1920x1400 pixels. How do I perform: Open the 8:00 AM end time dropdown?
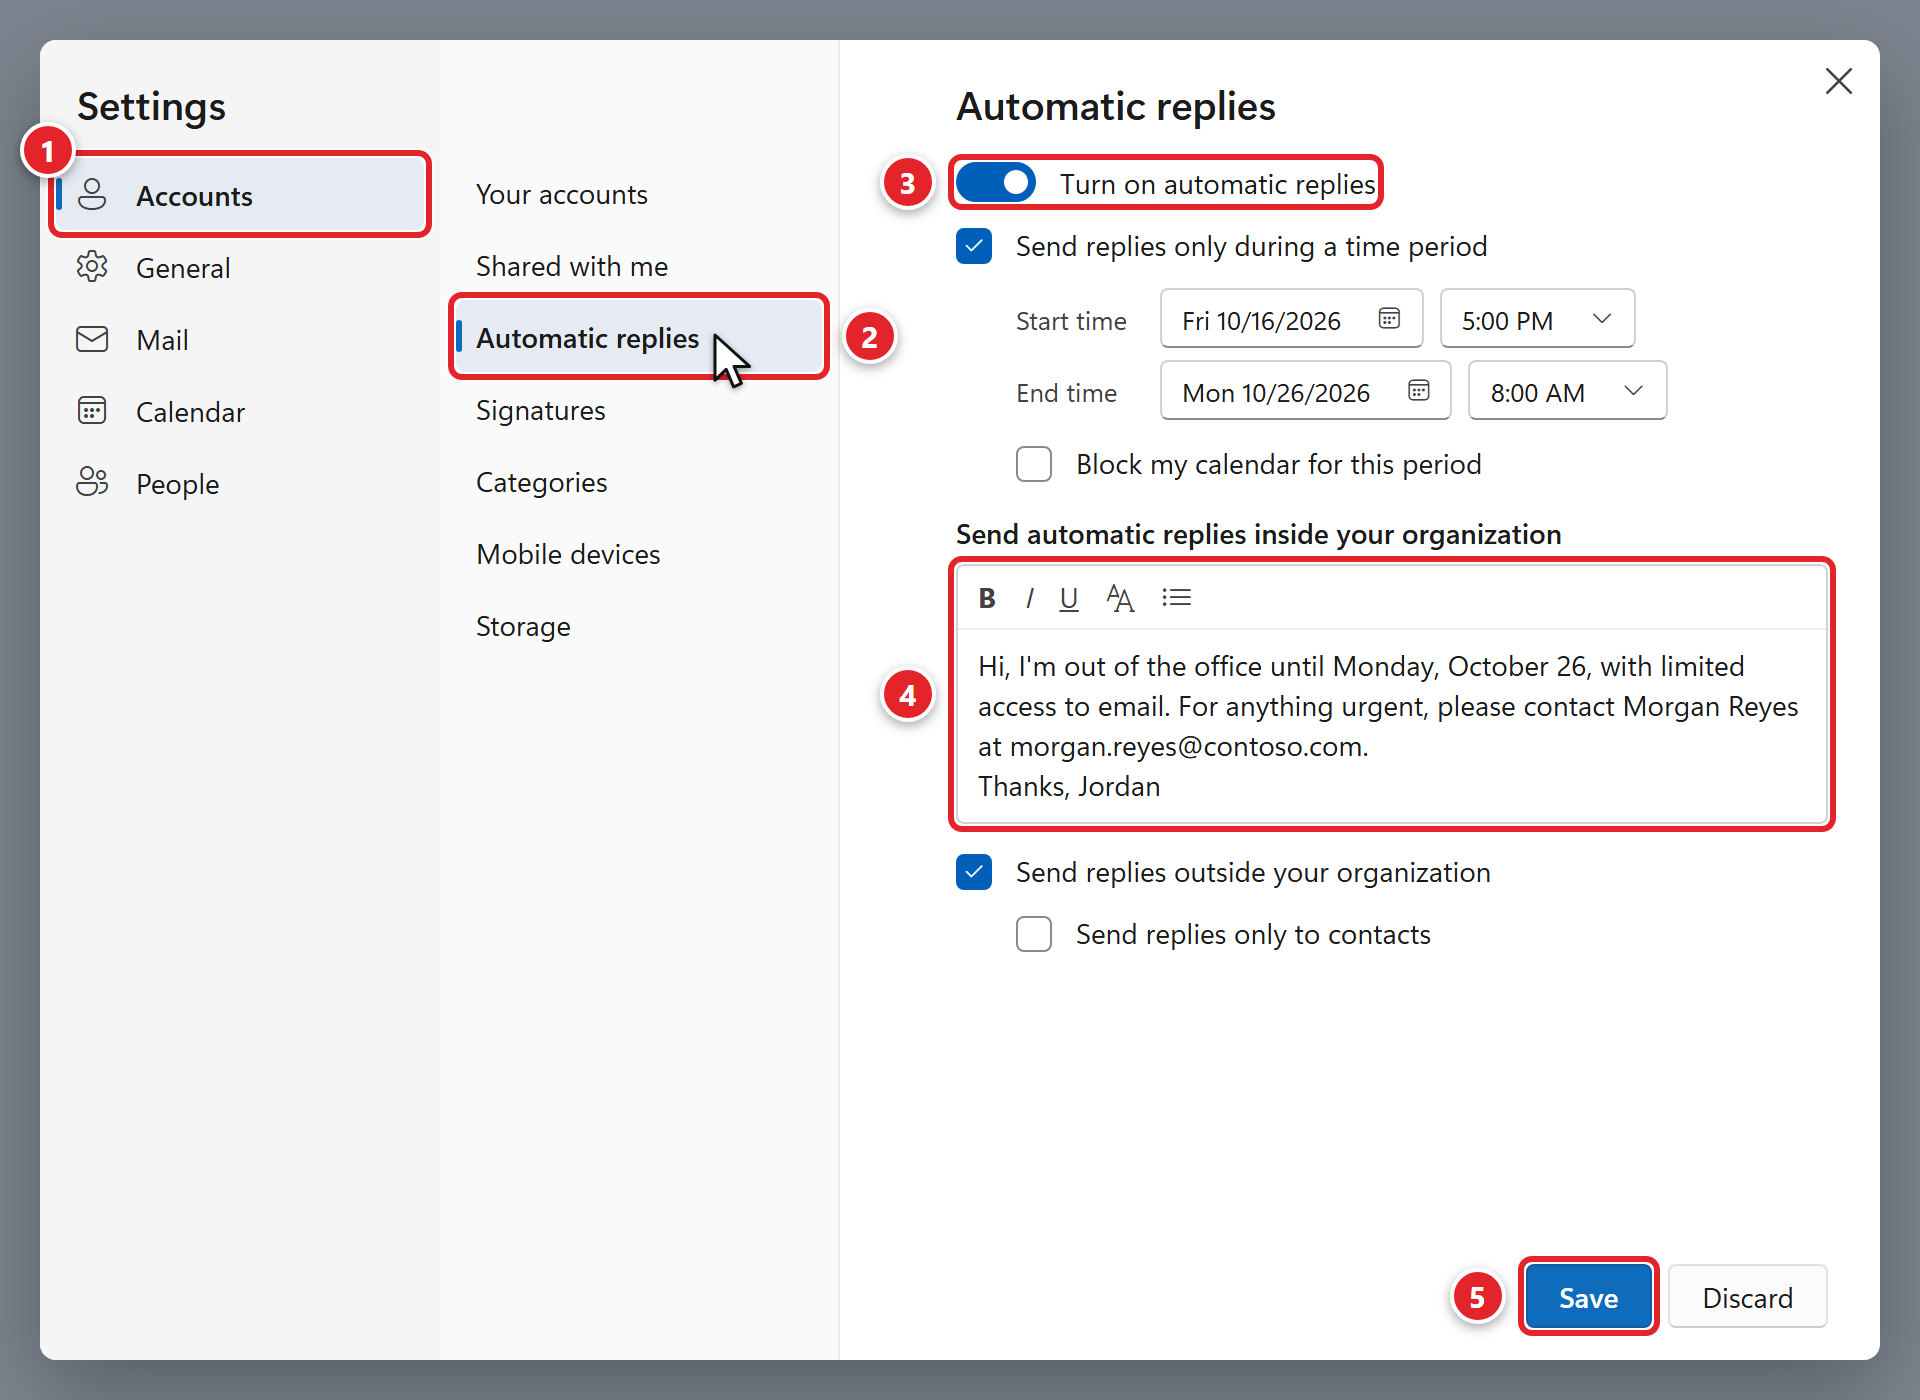point(1567,391)
